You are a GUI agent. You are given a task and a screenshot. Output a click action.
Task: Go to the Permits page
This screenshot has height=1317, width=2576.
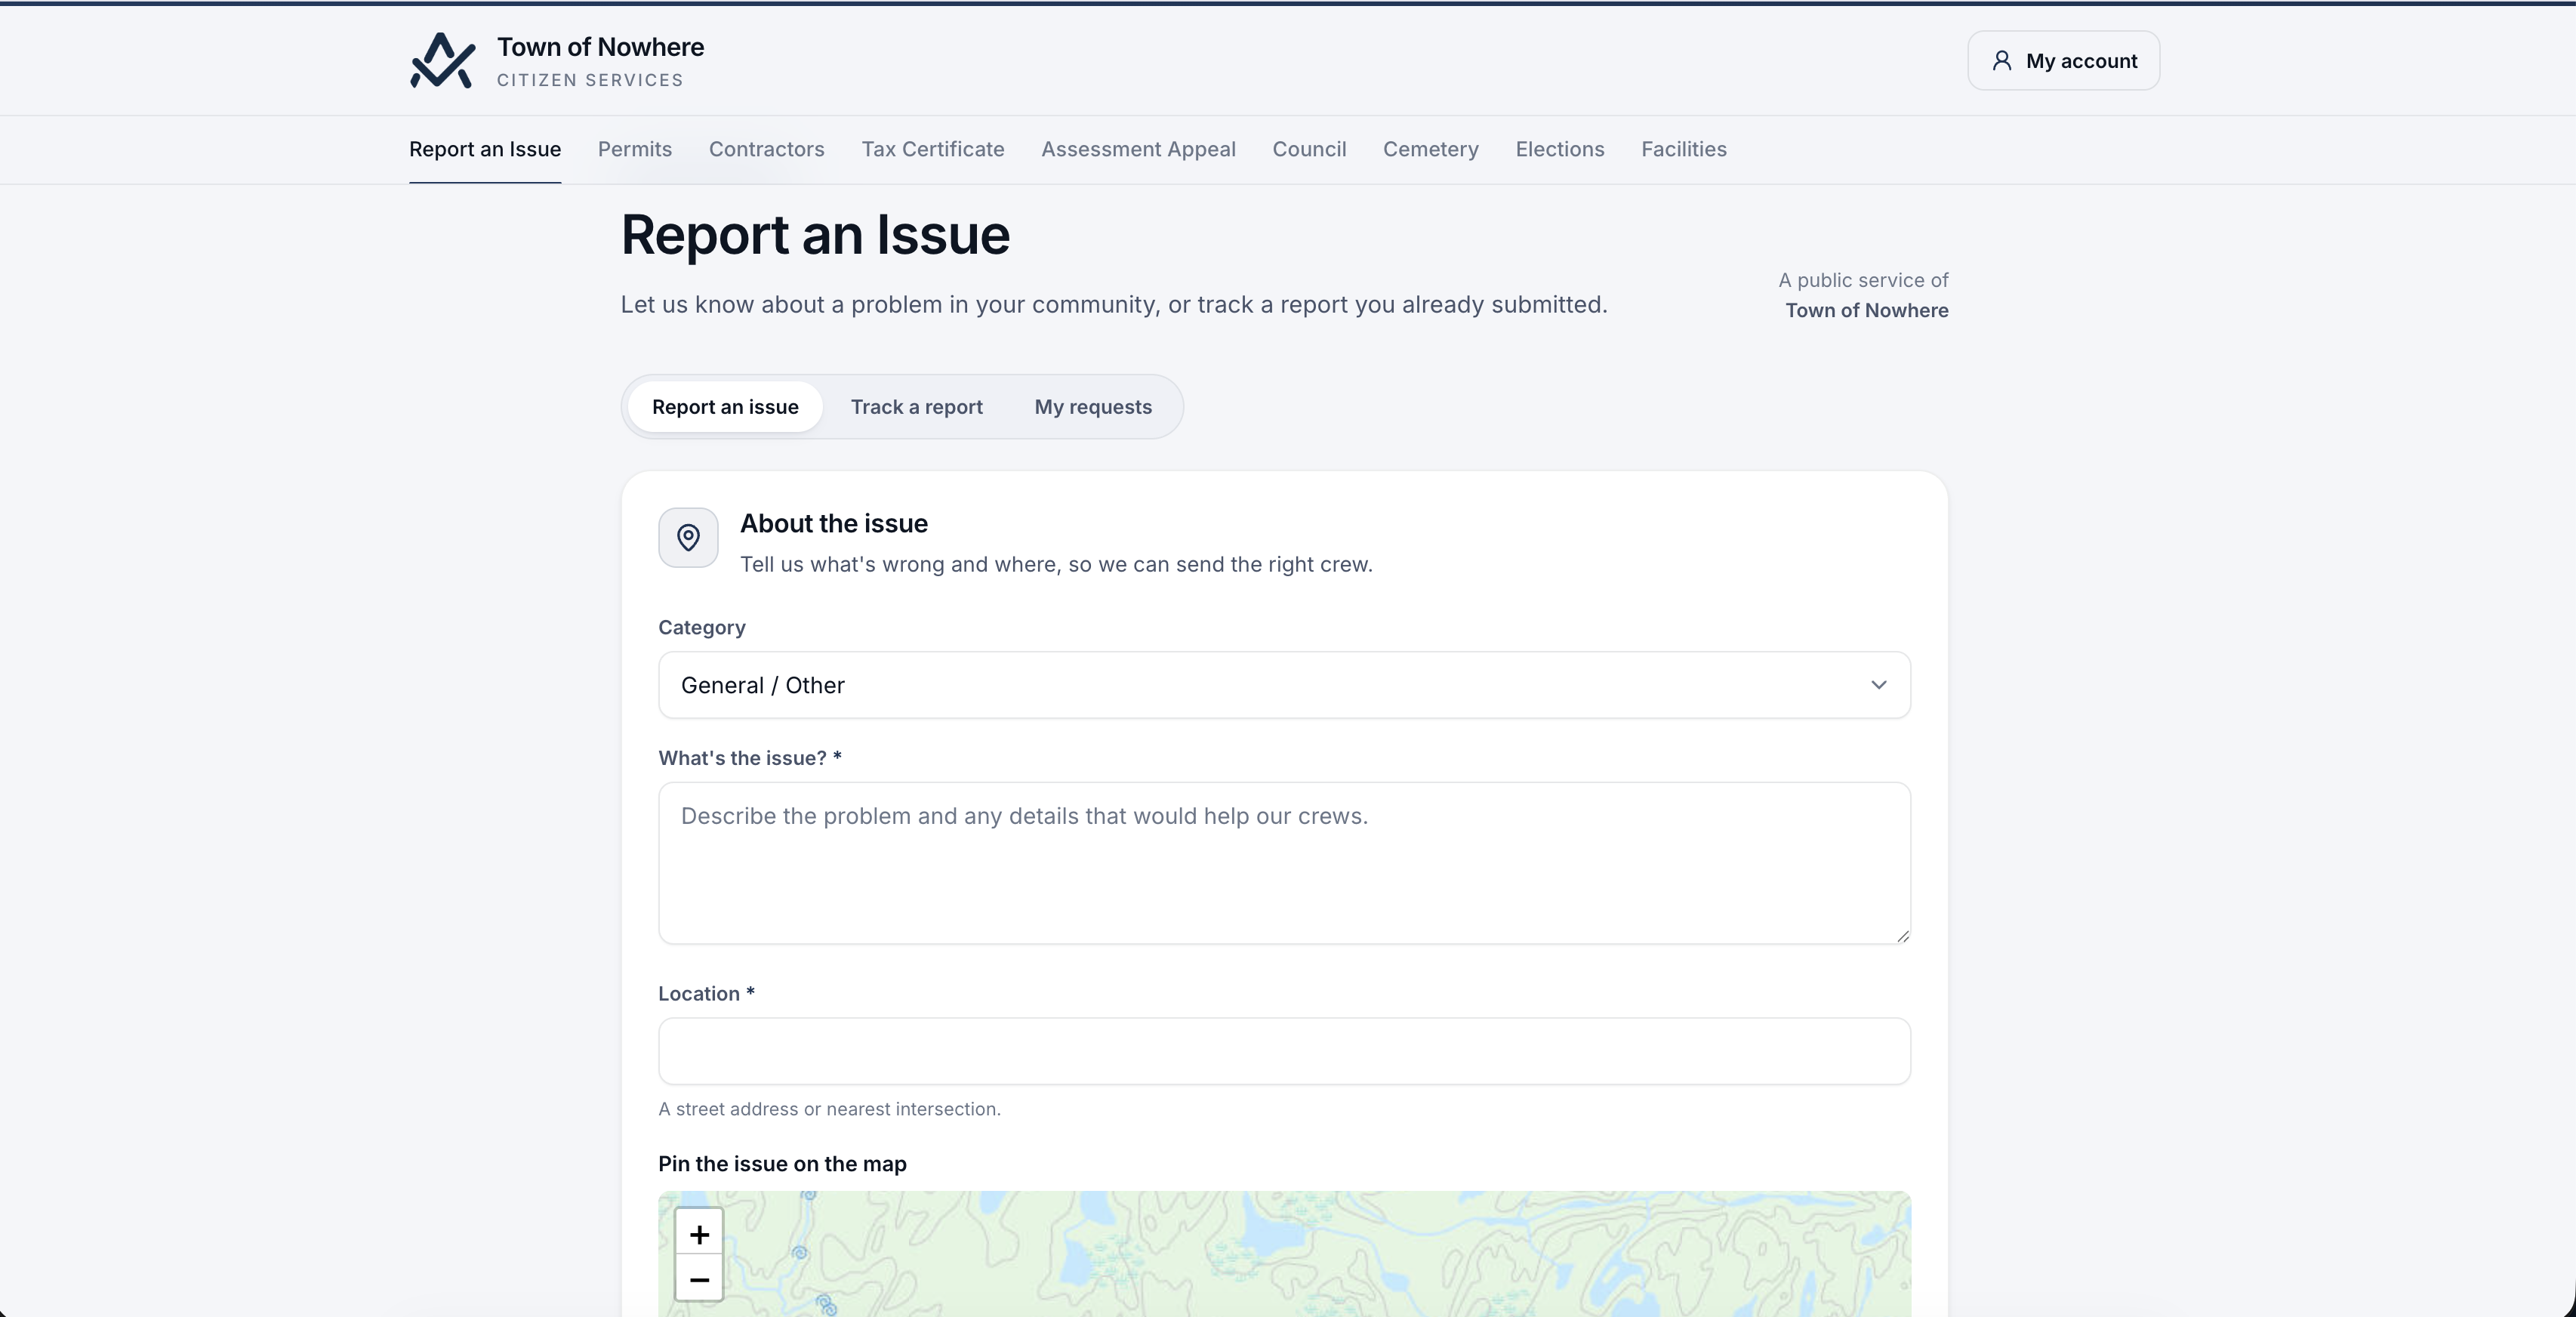[635, 149]
